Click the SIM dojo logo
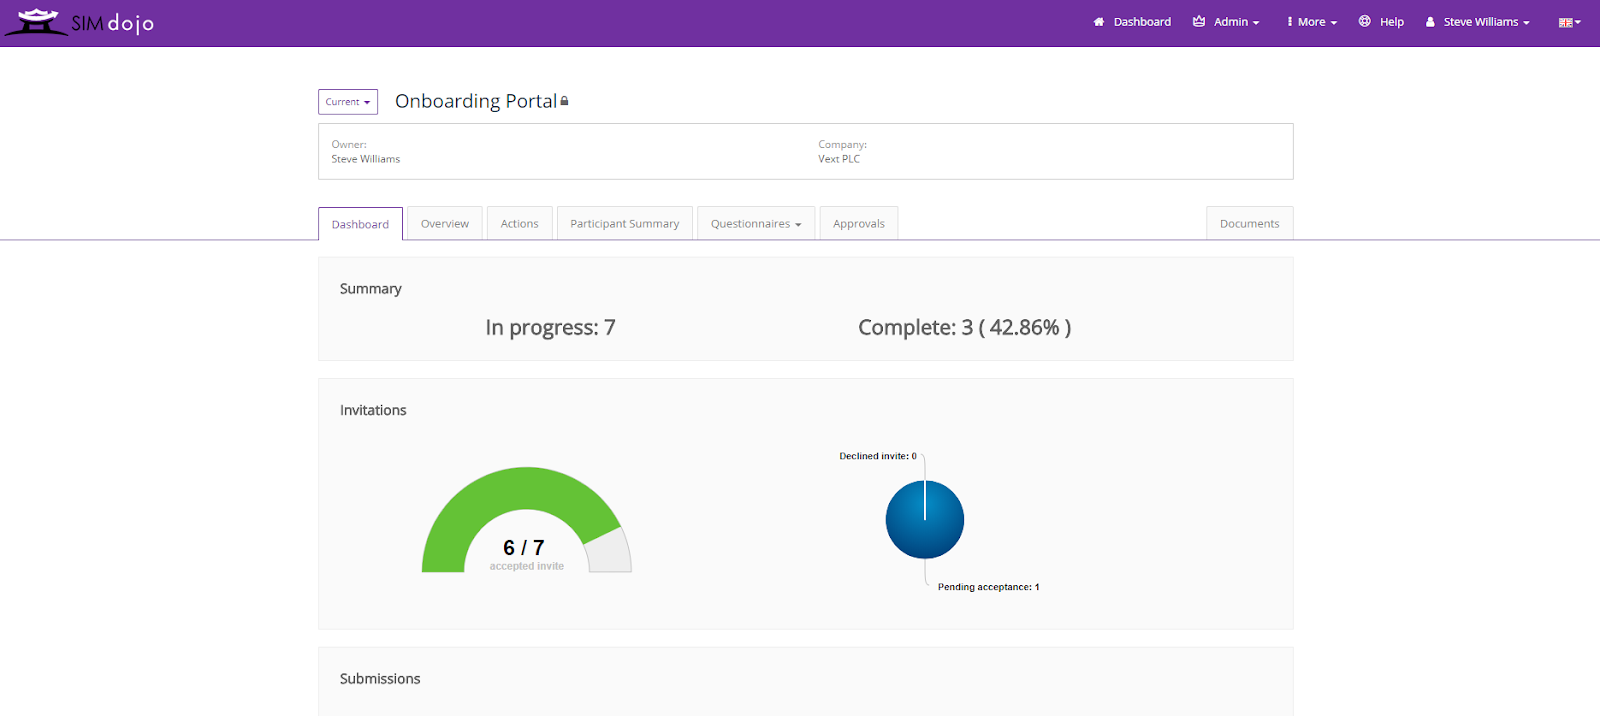 79,21
